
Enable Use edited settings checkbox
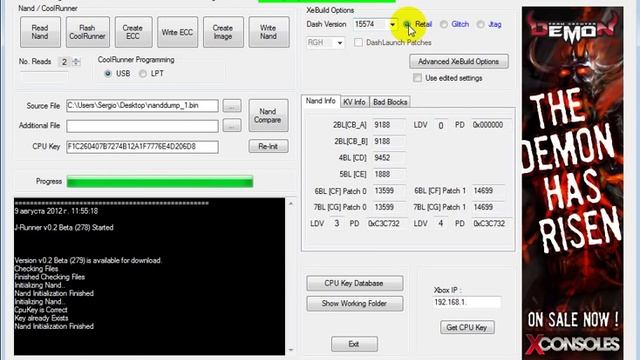click(x=417, y=78)
